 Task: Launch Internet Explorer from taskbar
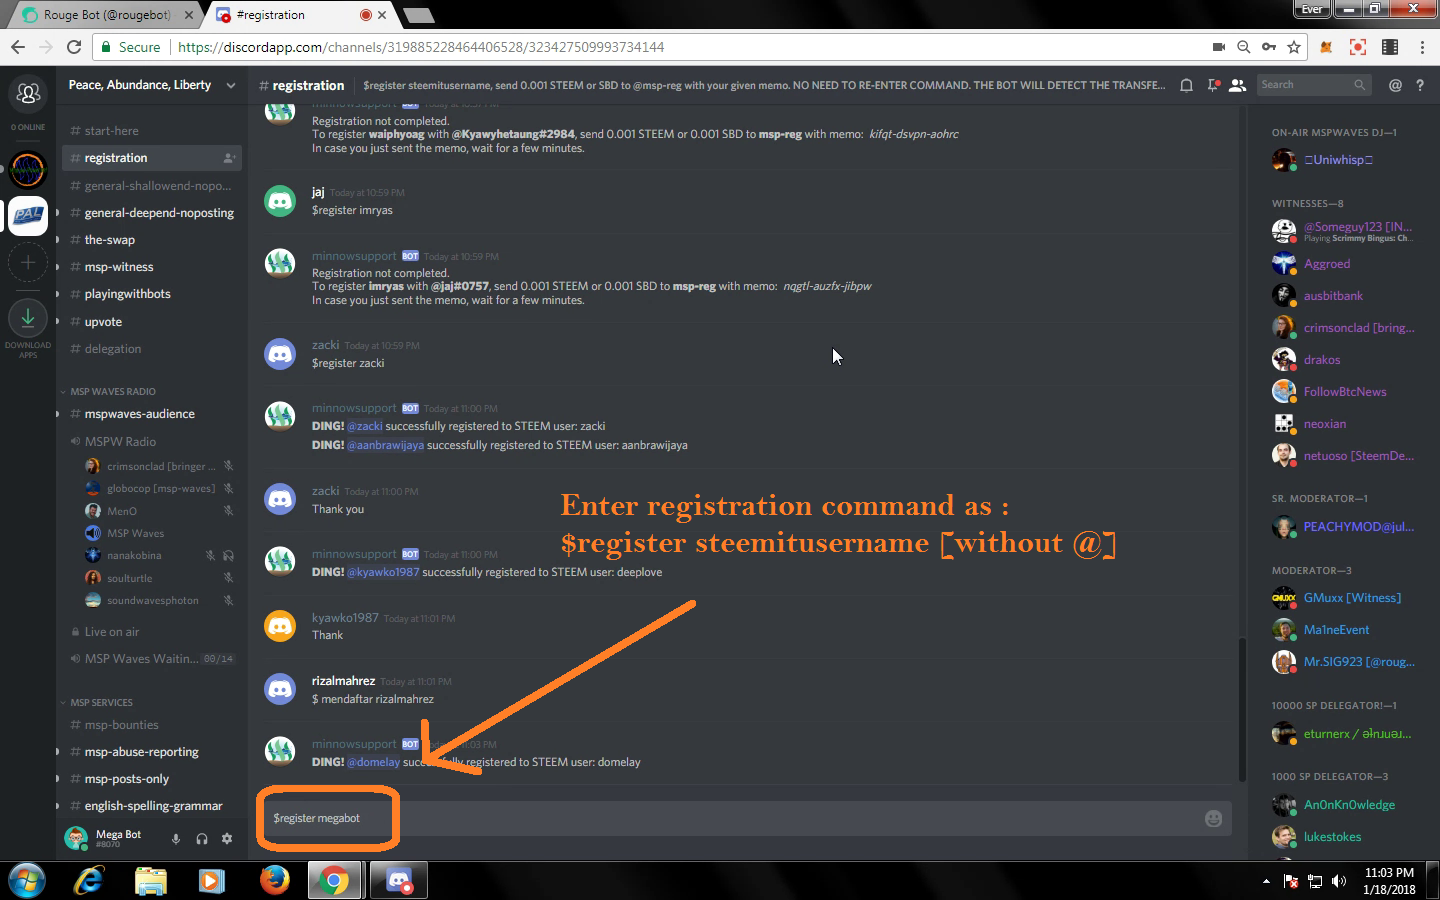89,880
